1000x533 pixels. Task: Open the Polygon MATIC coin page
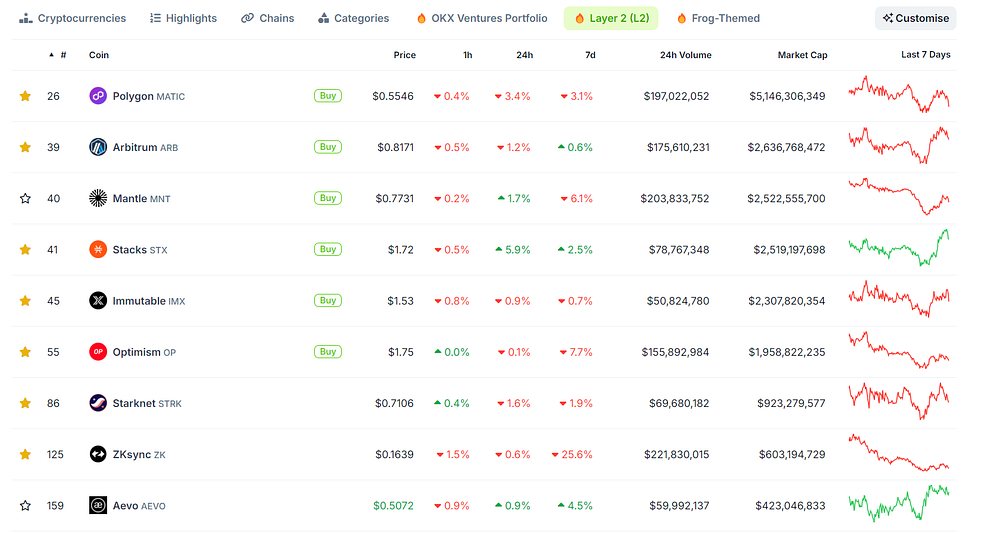[149, 96]
